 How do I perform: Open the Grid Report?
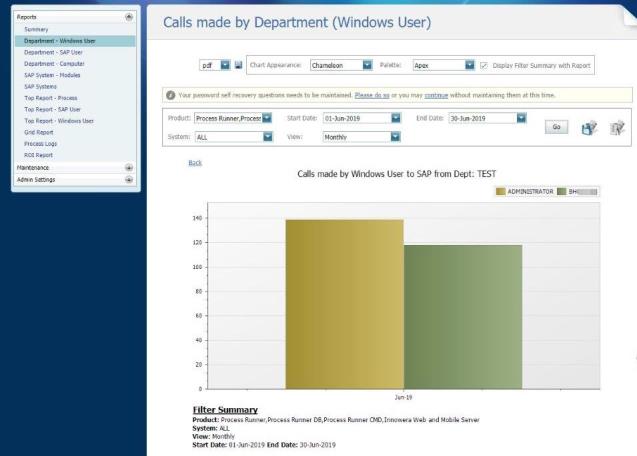pos(39,132)
